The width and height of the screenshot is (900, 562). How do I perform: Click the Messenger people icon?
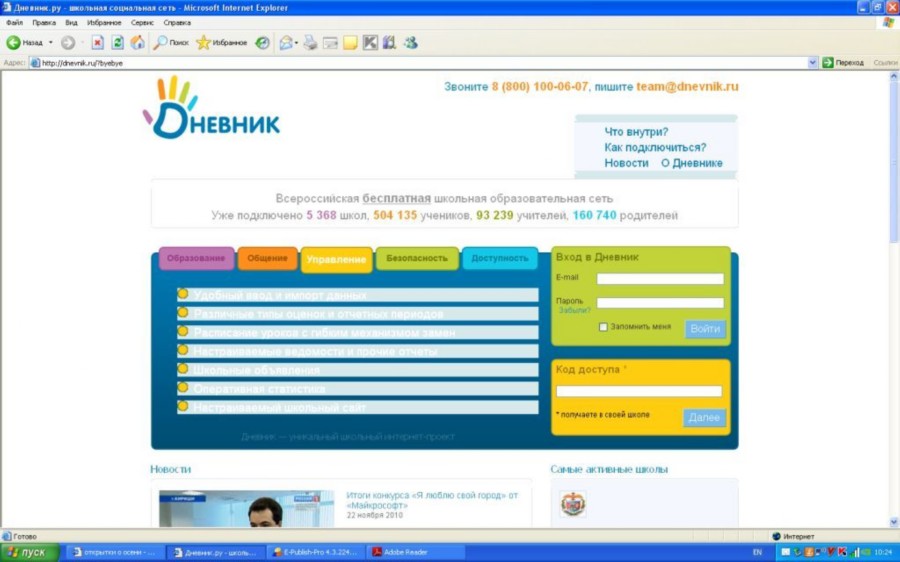(410, 42)
